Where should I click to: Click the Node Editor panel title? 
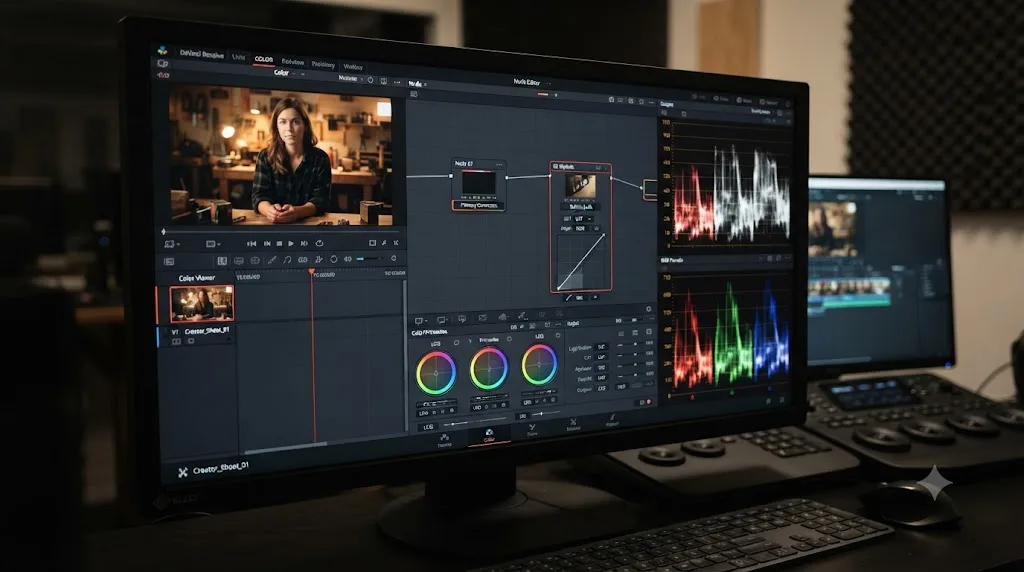[x=526, y=82]
